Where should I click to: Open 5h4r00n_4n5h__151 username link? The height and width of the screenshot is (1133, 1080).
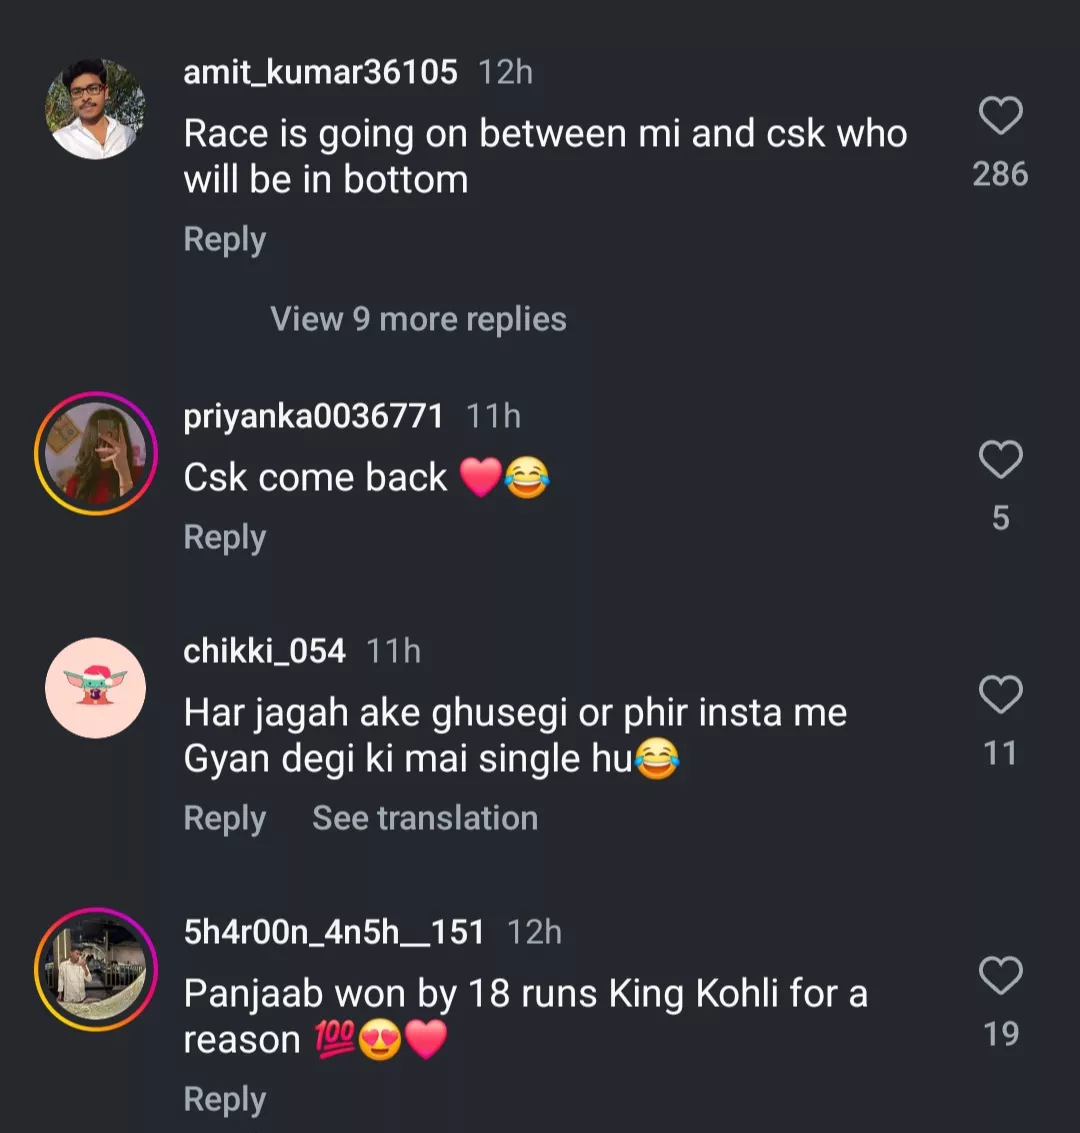coord(334,932)
